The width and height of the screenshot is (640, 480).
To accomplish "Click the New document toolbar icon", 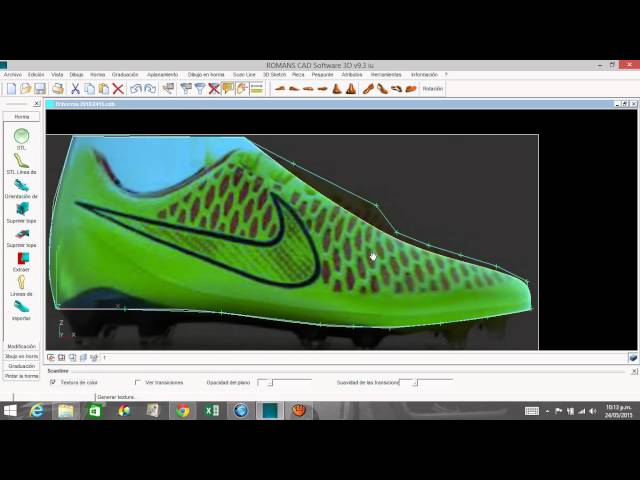I will point(11,88).
